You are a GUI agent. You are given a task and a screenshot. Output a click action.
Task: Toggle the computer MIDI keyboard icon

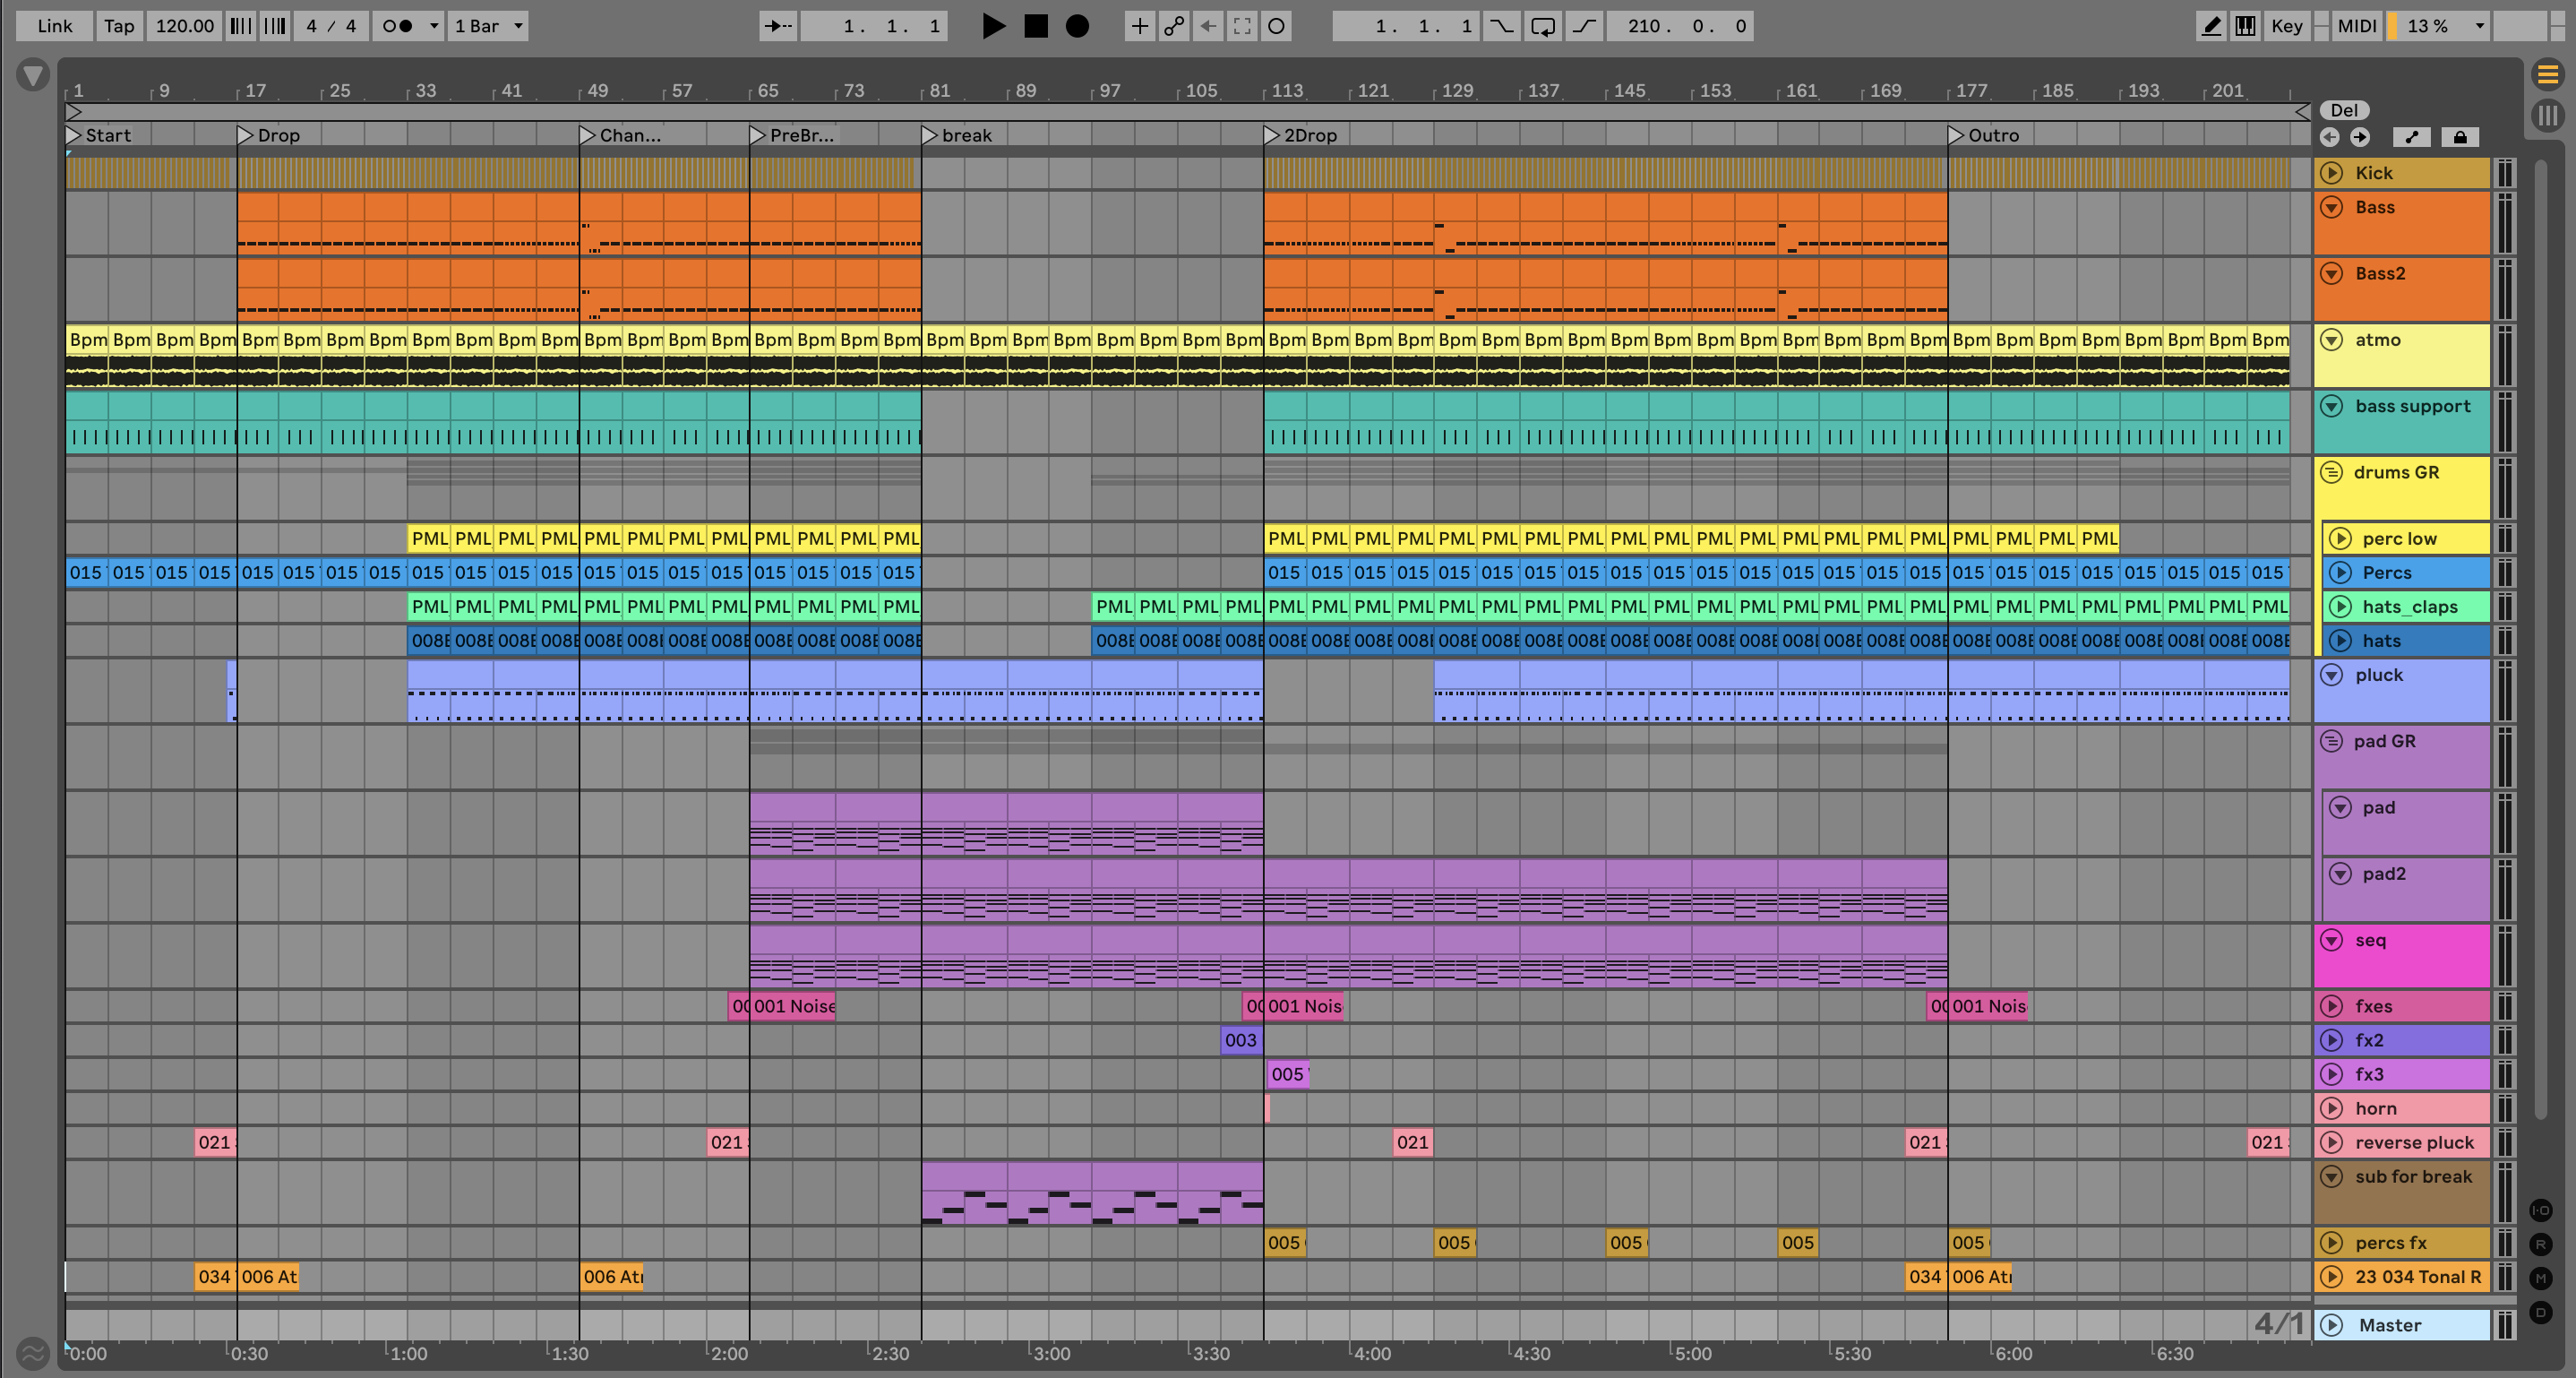pos(2245,26)
